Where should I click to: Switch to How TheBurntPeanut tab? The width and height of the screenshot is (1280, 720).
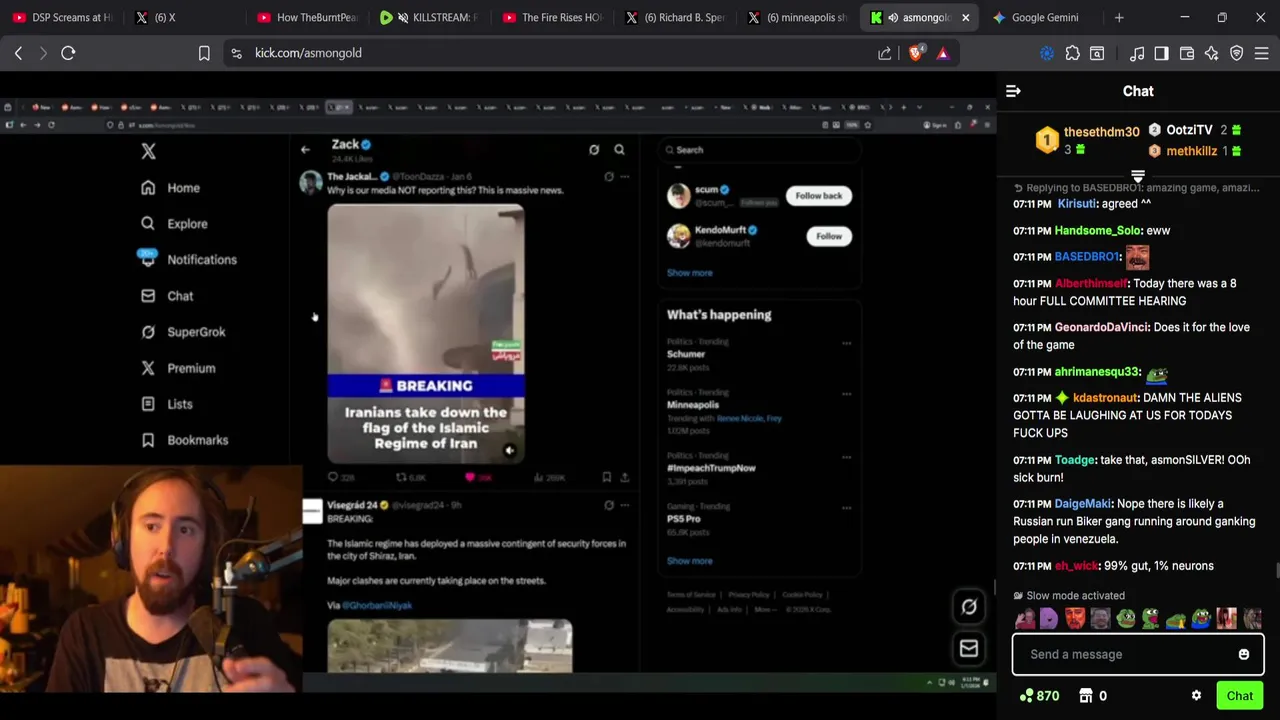coord(307,17)
